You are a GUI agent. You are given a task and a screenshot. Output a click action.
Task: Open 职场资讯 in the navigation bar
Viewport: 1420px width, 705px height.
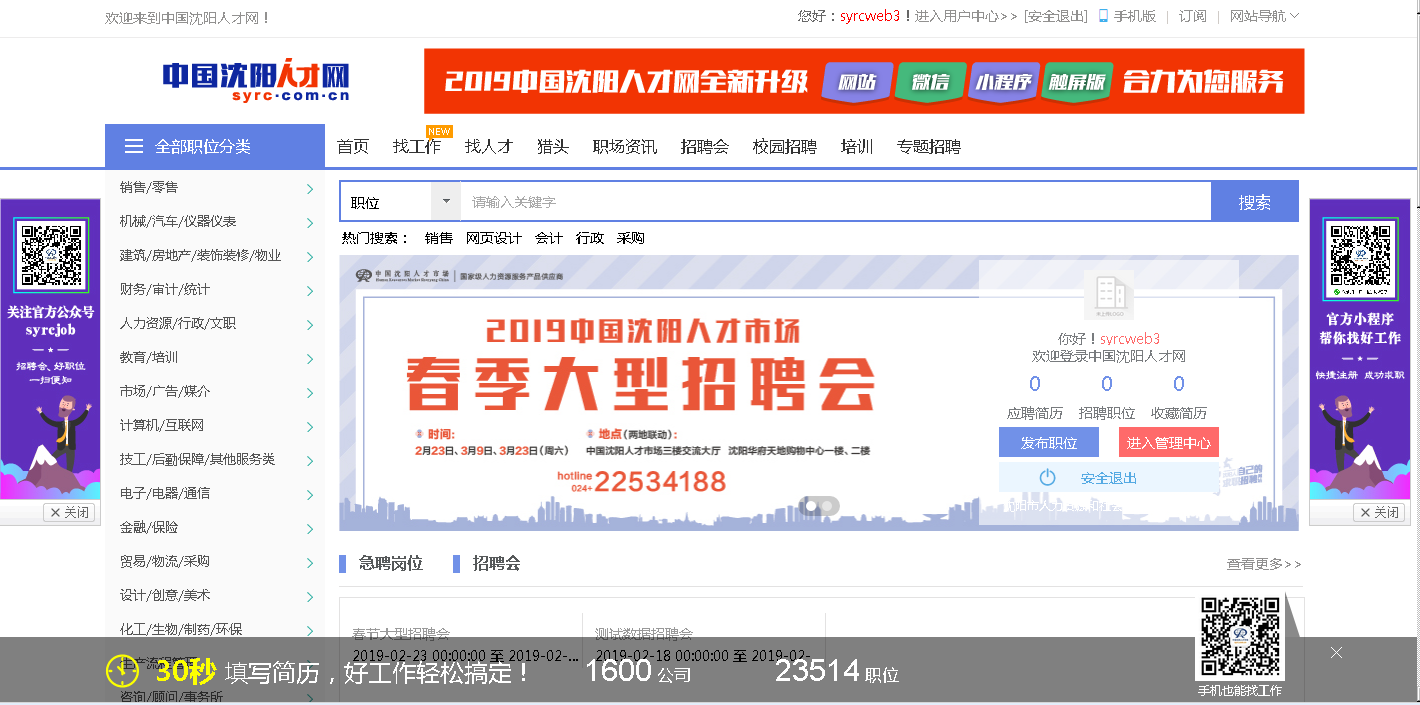(625, 147)
